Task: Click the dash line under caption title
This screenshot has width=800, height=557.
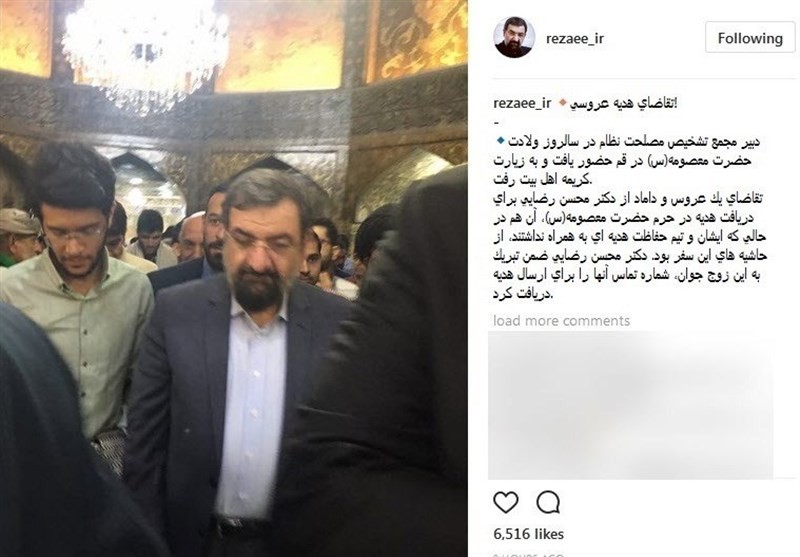Action: (x=497, y=122)
